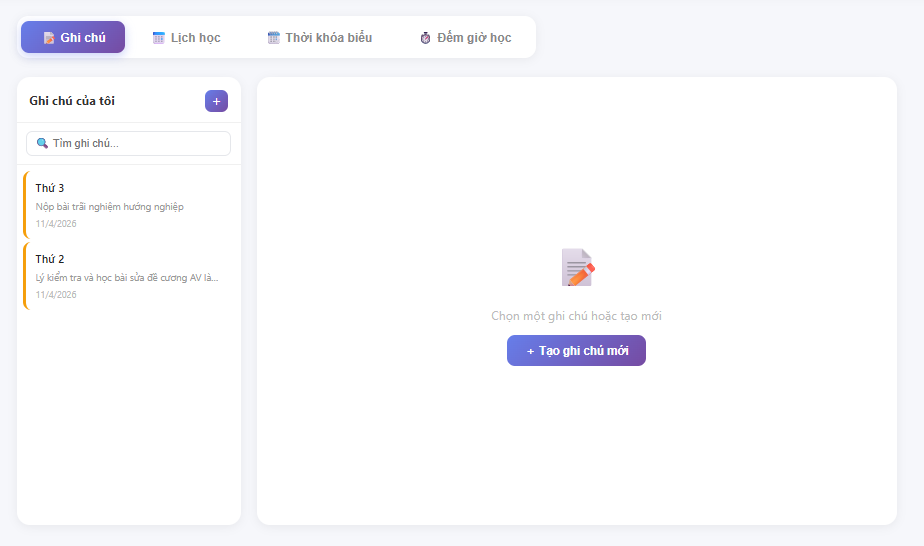
Task: Click the notepad icon in Ghi chú tab
Action: [x=49, y=38]
